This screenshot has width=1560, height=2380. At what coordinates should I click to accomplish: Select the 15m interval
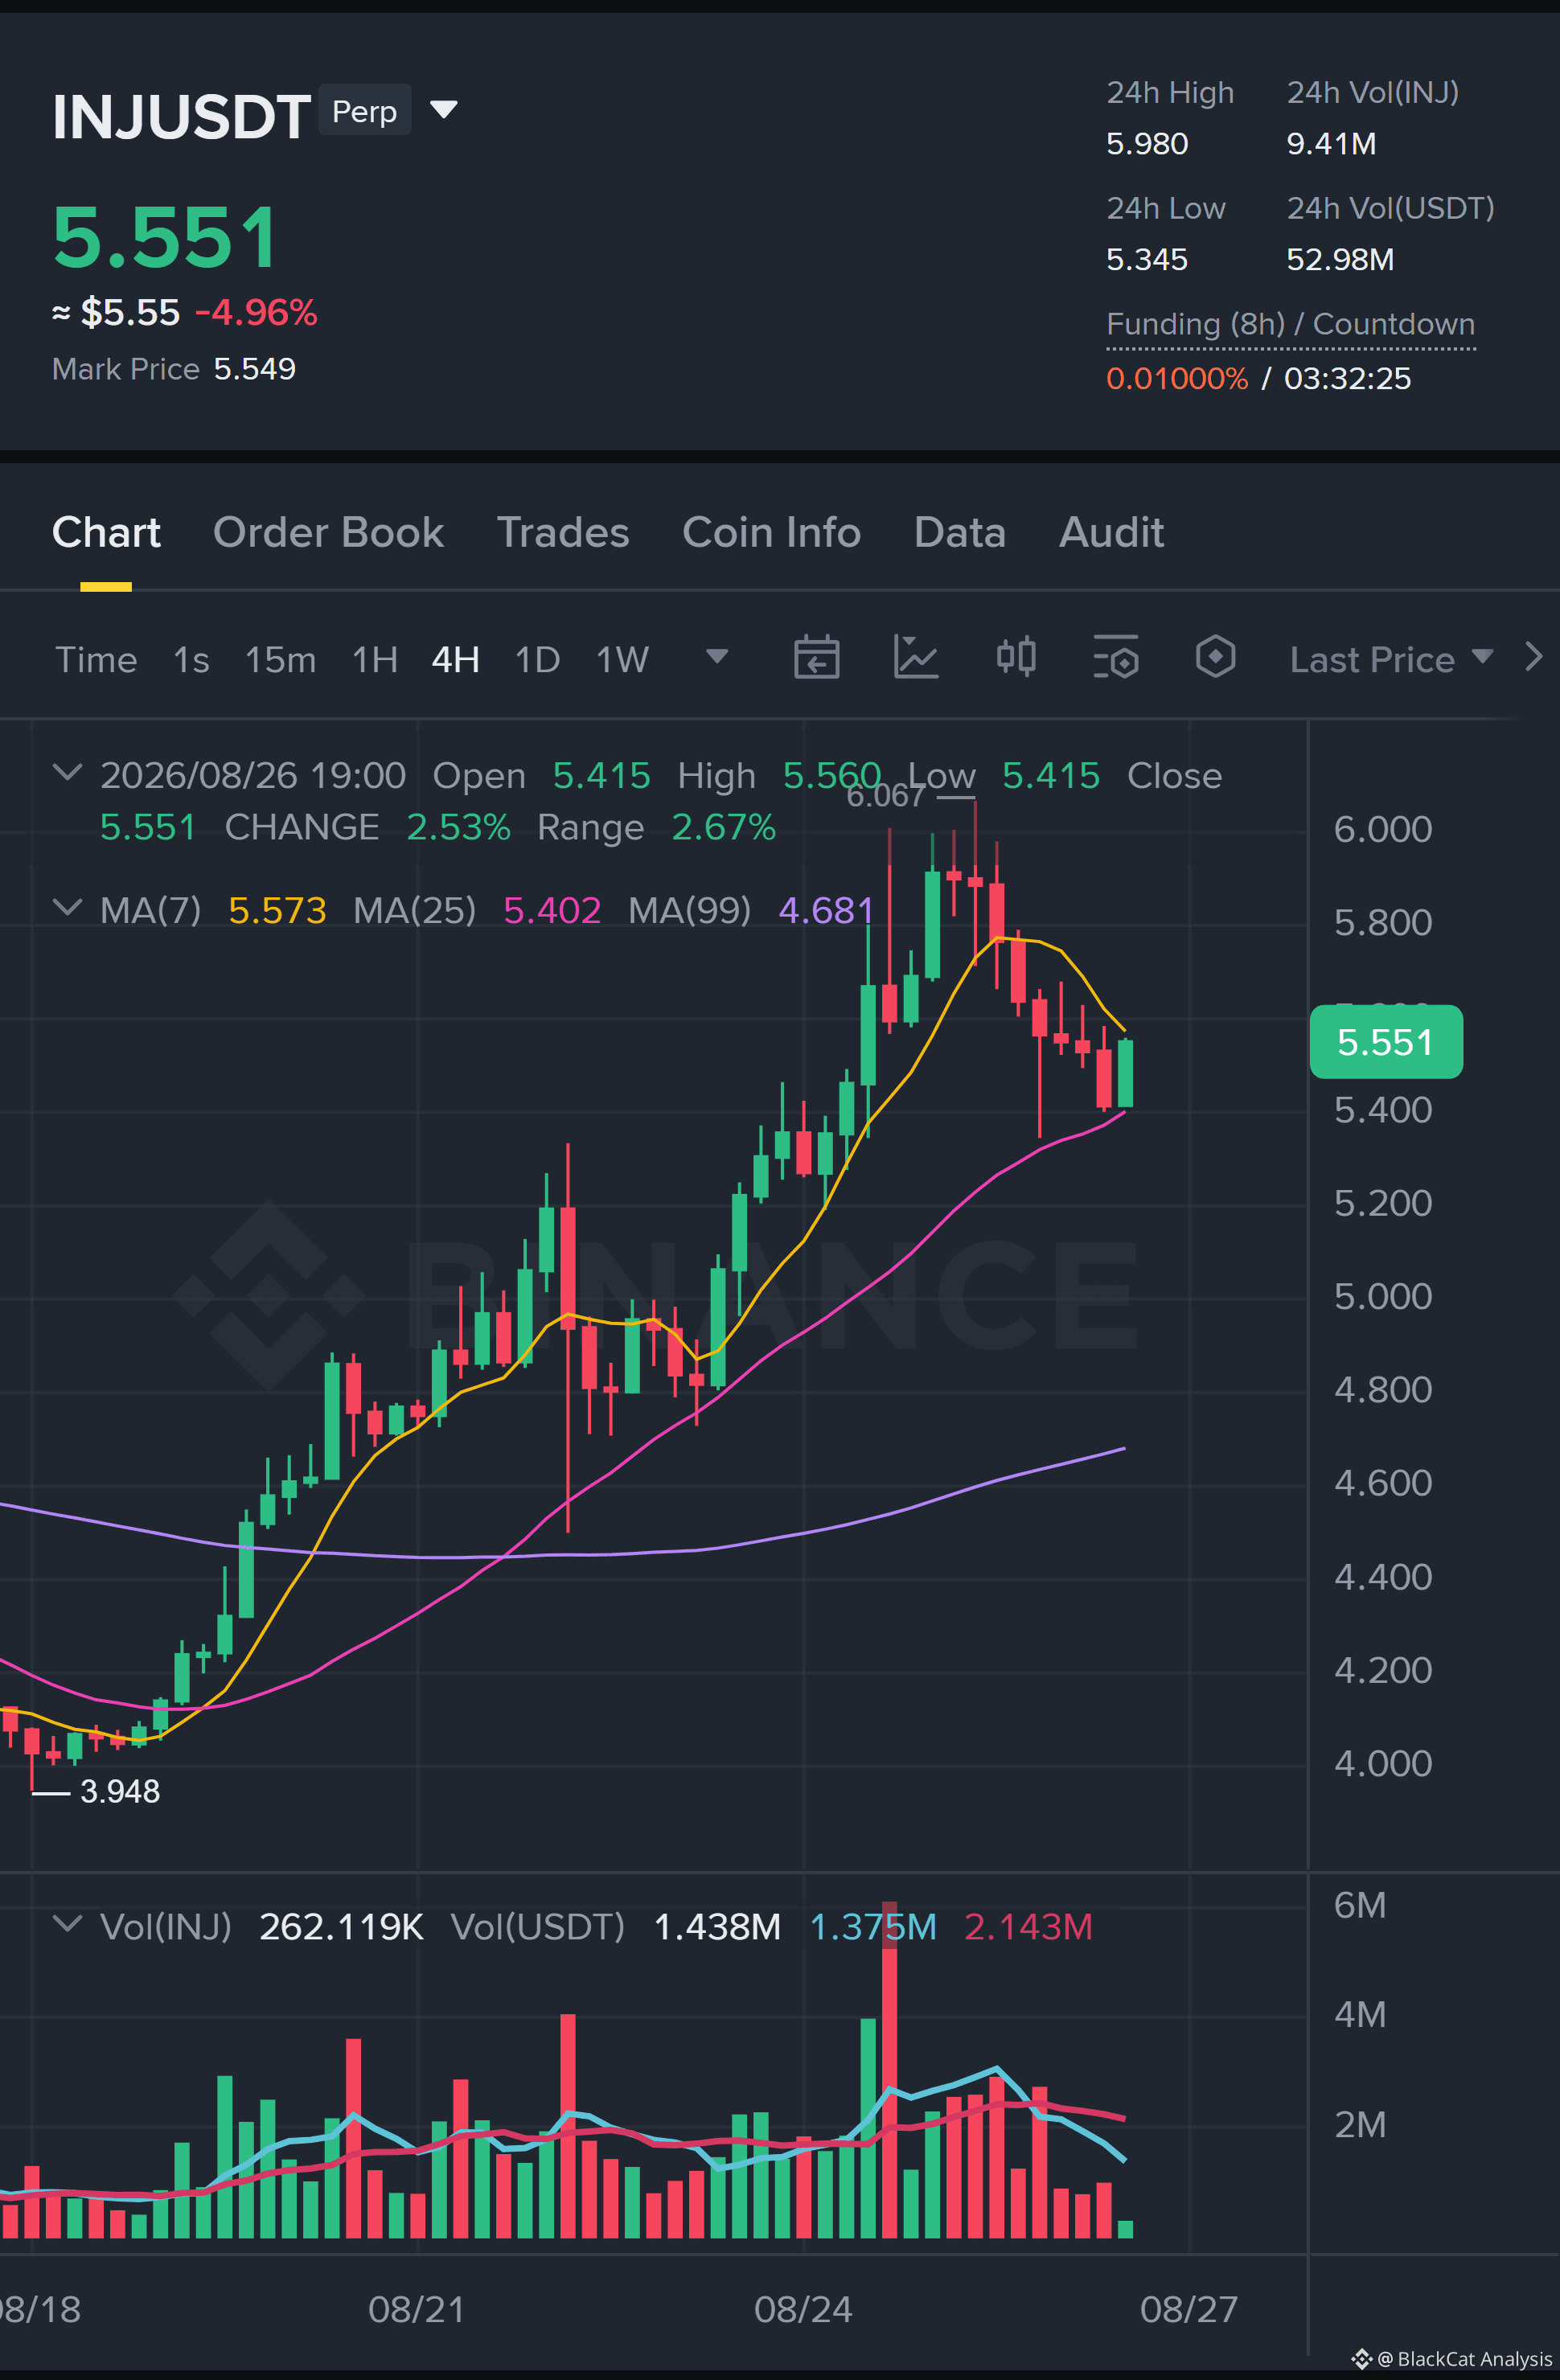pos(280,660)
